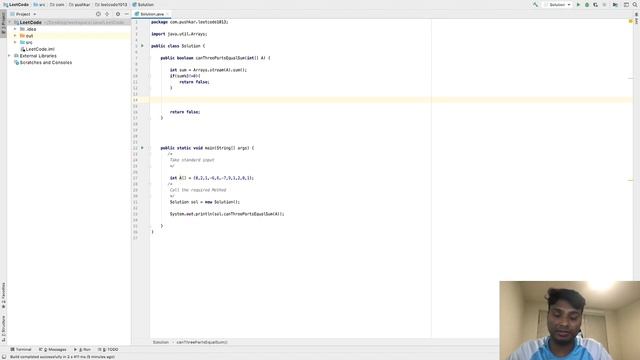Click the Build project hammer icon

535,4
